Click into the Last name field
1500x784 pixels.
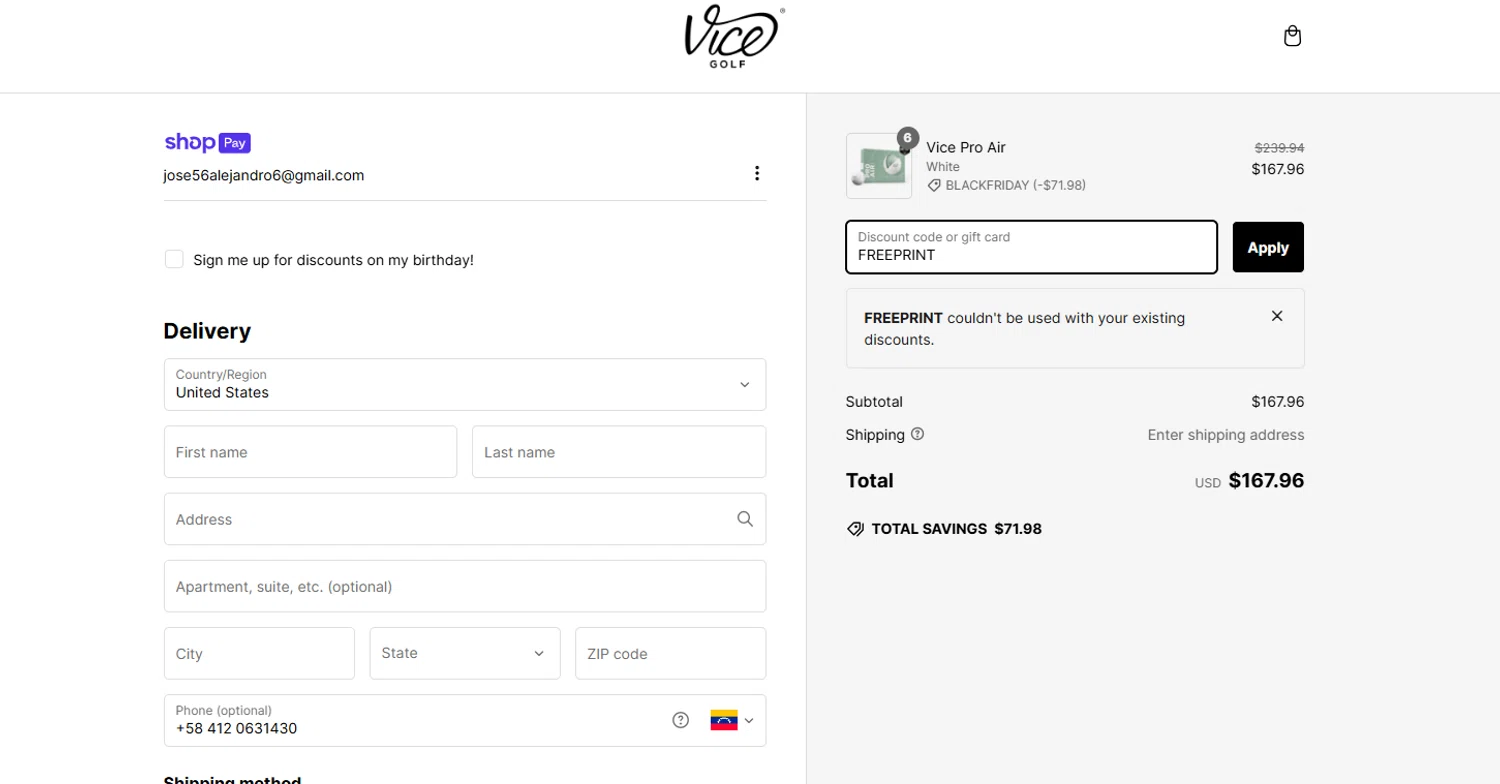(x=618, y=452)
